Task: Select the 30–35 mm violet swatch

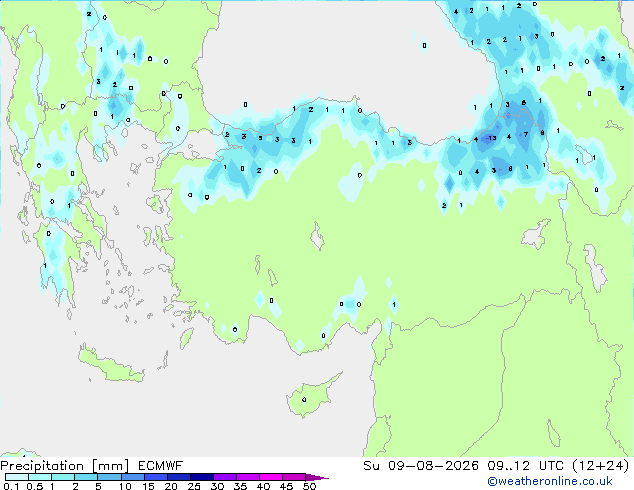Action: click(x=224, y=477)
